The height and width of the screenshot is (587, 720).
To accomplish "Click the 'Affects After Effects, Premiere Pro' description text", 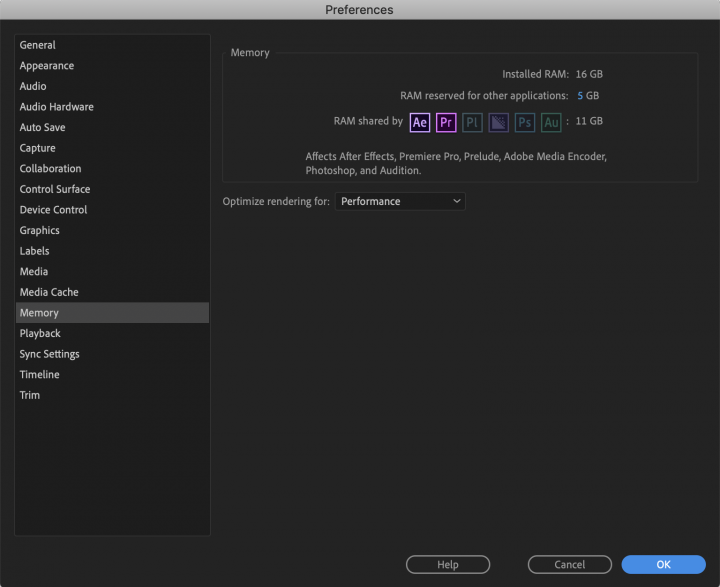I will pyautogui.click(x=456, y=163).
